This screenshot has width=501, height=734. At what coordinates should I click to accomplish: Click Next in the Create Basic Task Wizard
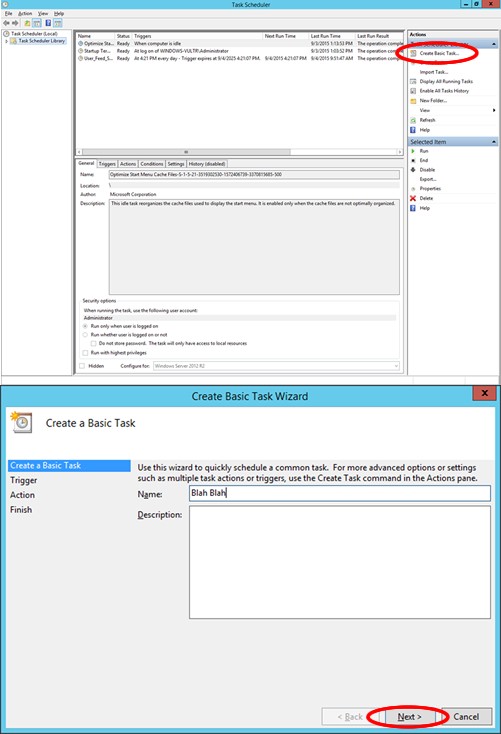click(409, 717)
